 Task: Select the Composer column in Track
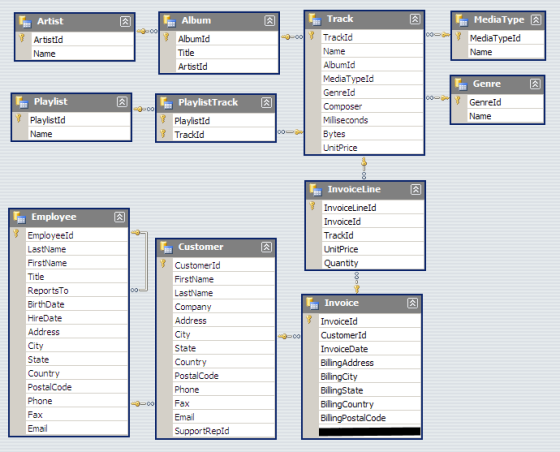372,106
